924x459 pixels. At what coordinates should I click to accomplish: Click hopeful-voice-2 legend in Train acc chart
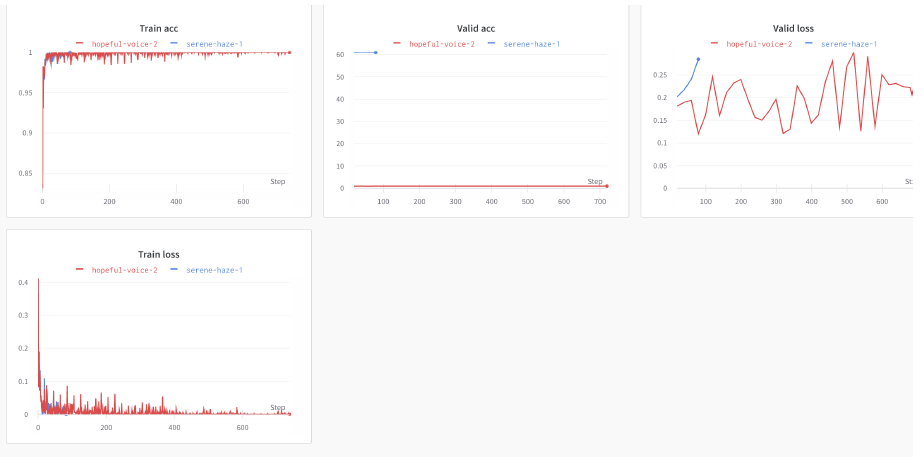point(124,44)
